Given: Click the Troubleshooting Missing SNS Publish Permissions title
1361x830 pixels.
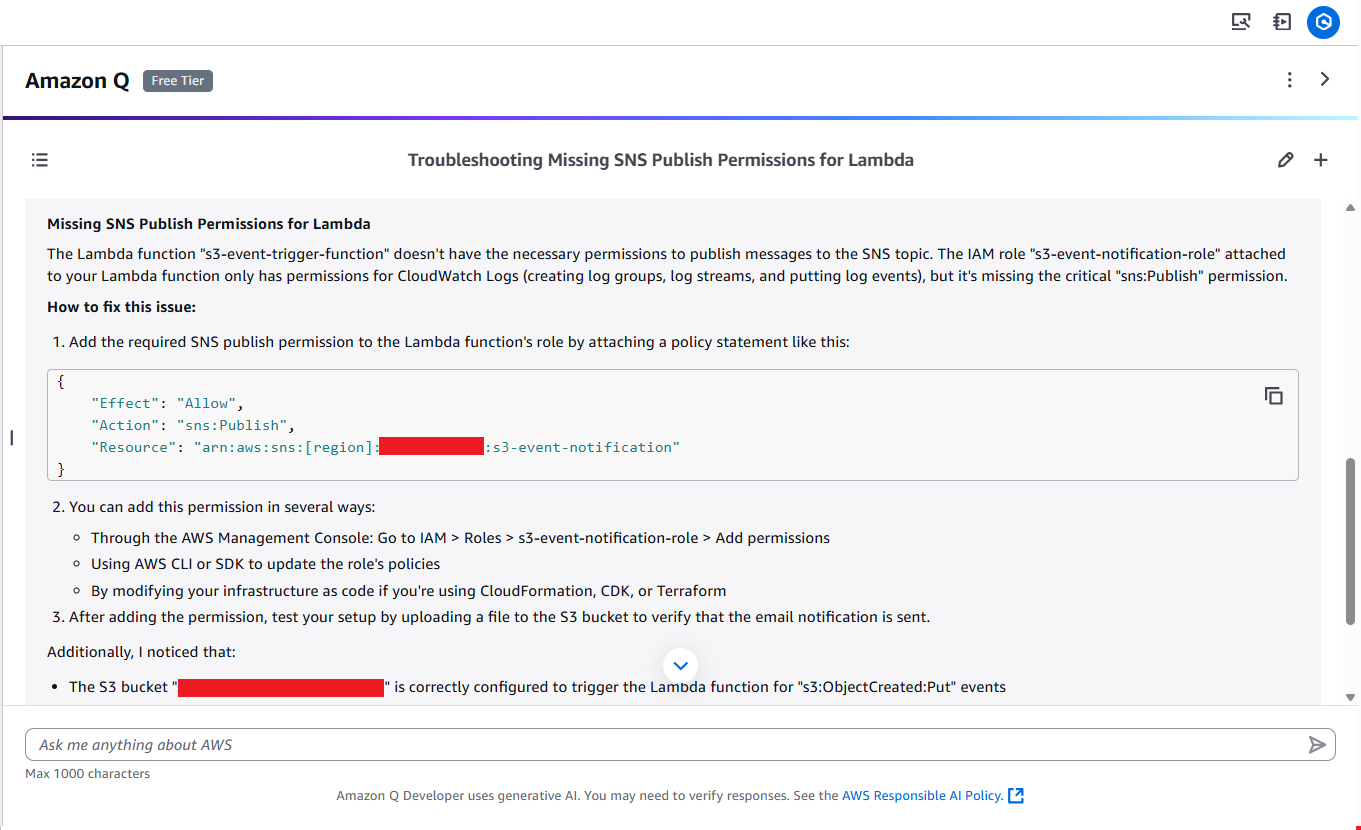Looking at the screenshot, I should point(661,160).
